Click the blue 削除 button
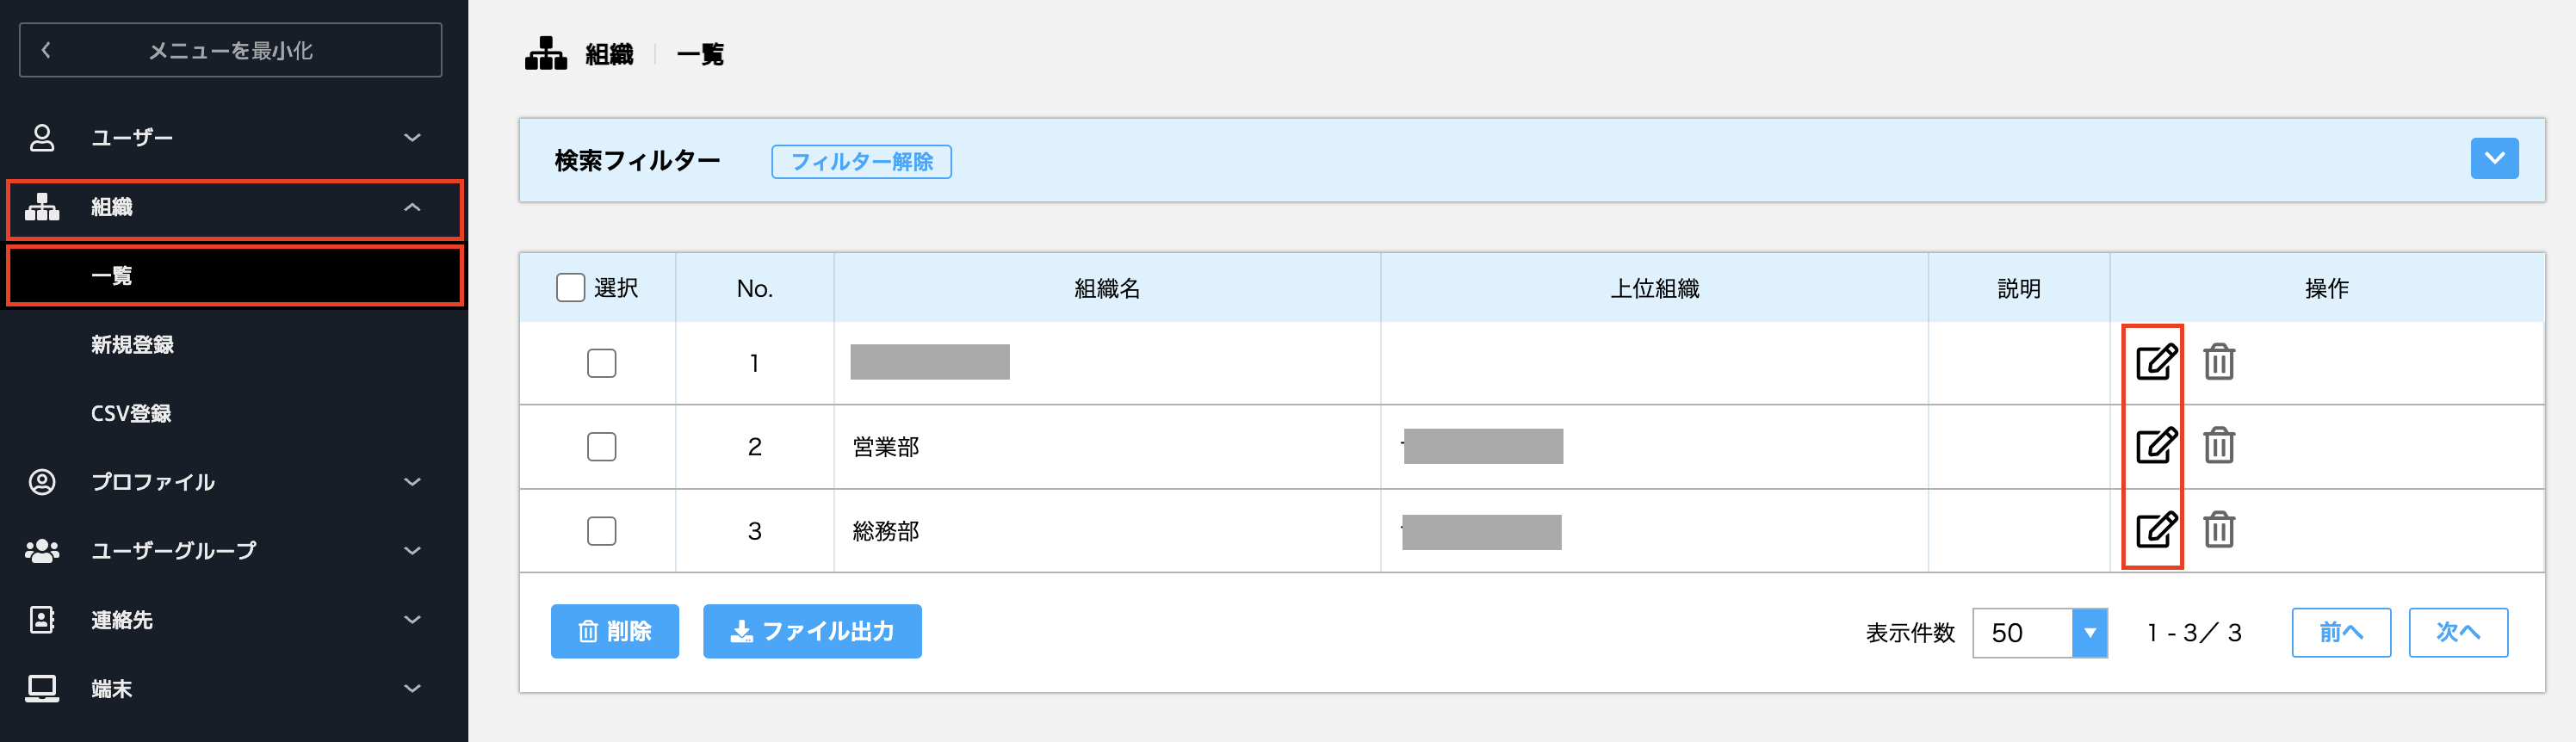This screenshot has width=2576, height=742. [615, 631]
